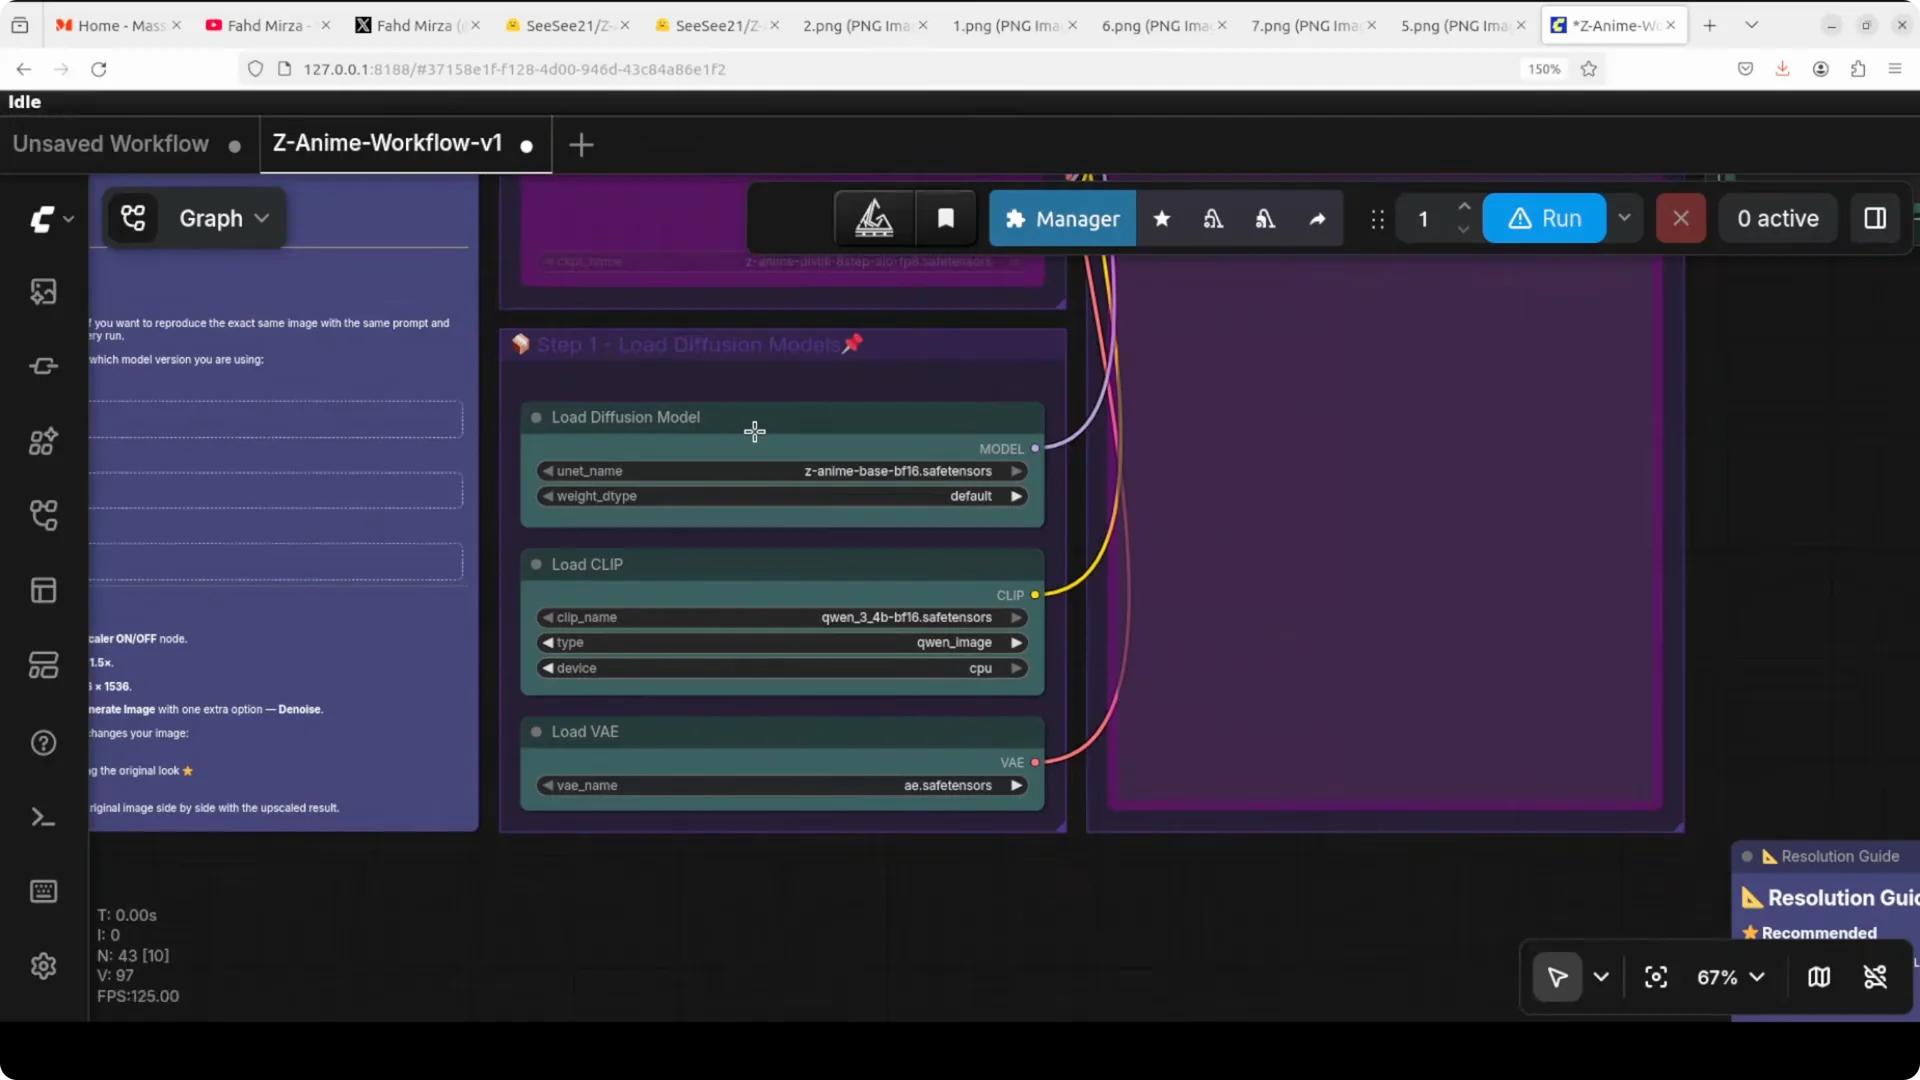Reload the page with browser refresh icon
Screen dimensions: 1920x1080
pos(98,69)
